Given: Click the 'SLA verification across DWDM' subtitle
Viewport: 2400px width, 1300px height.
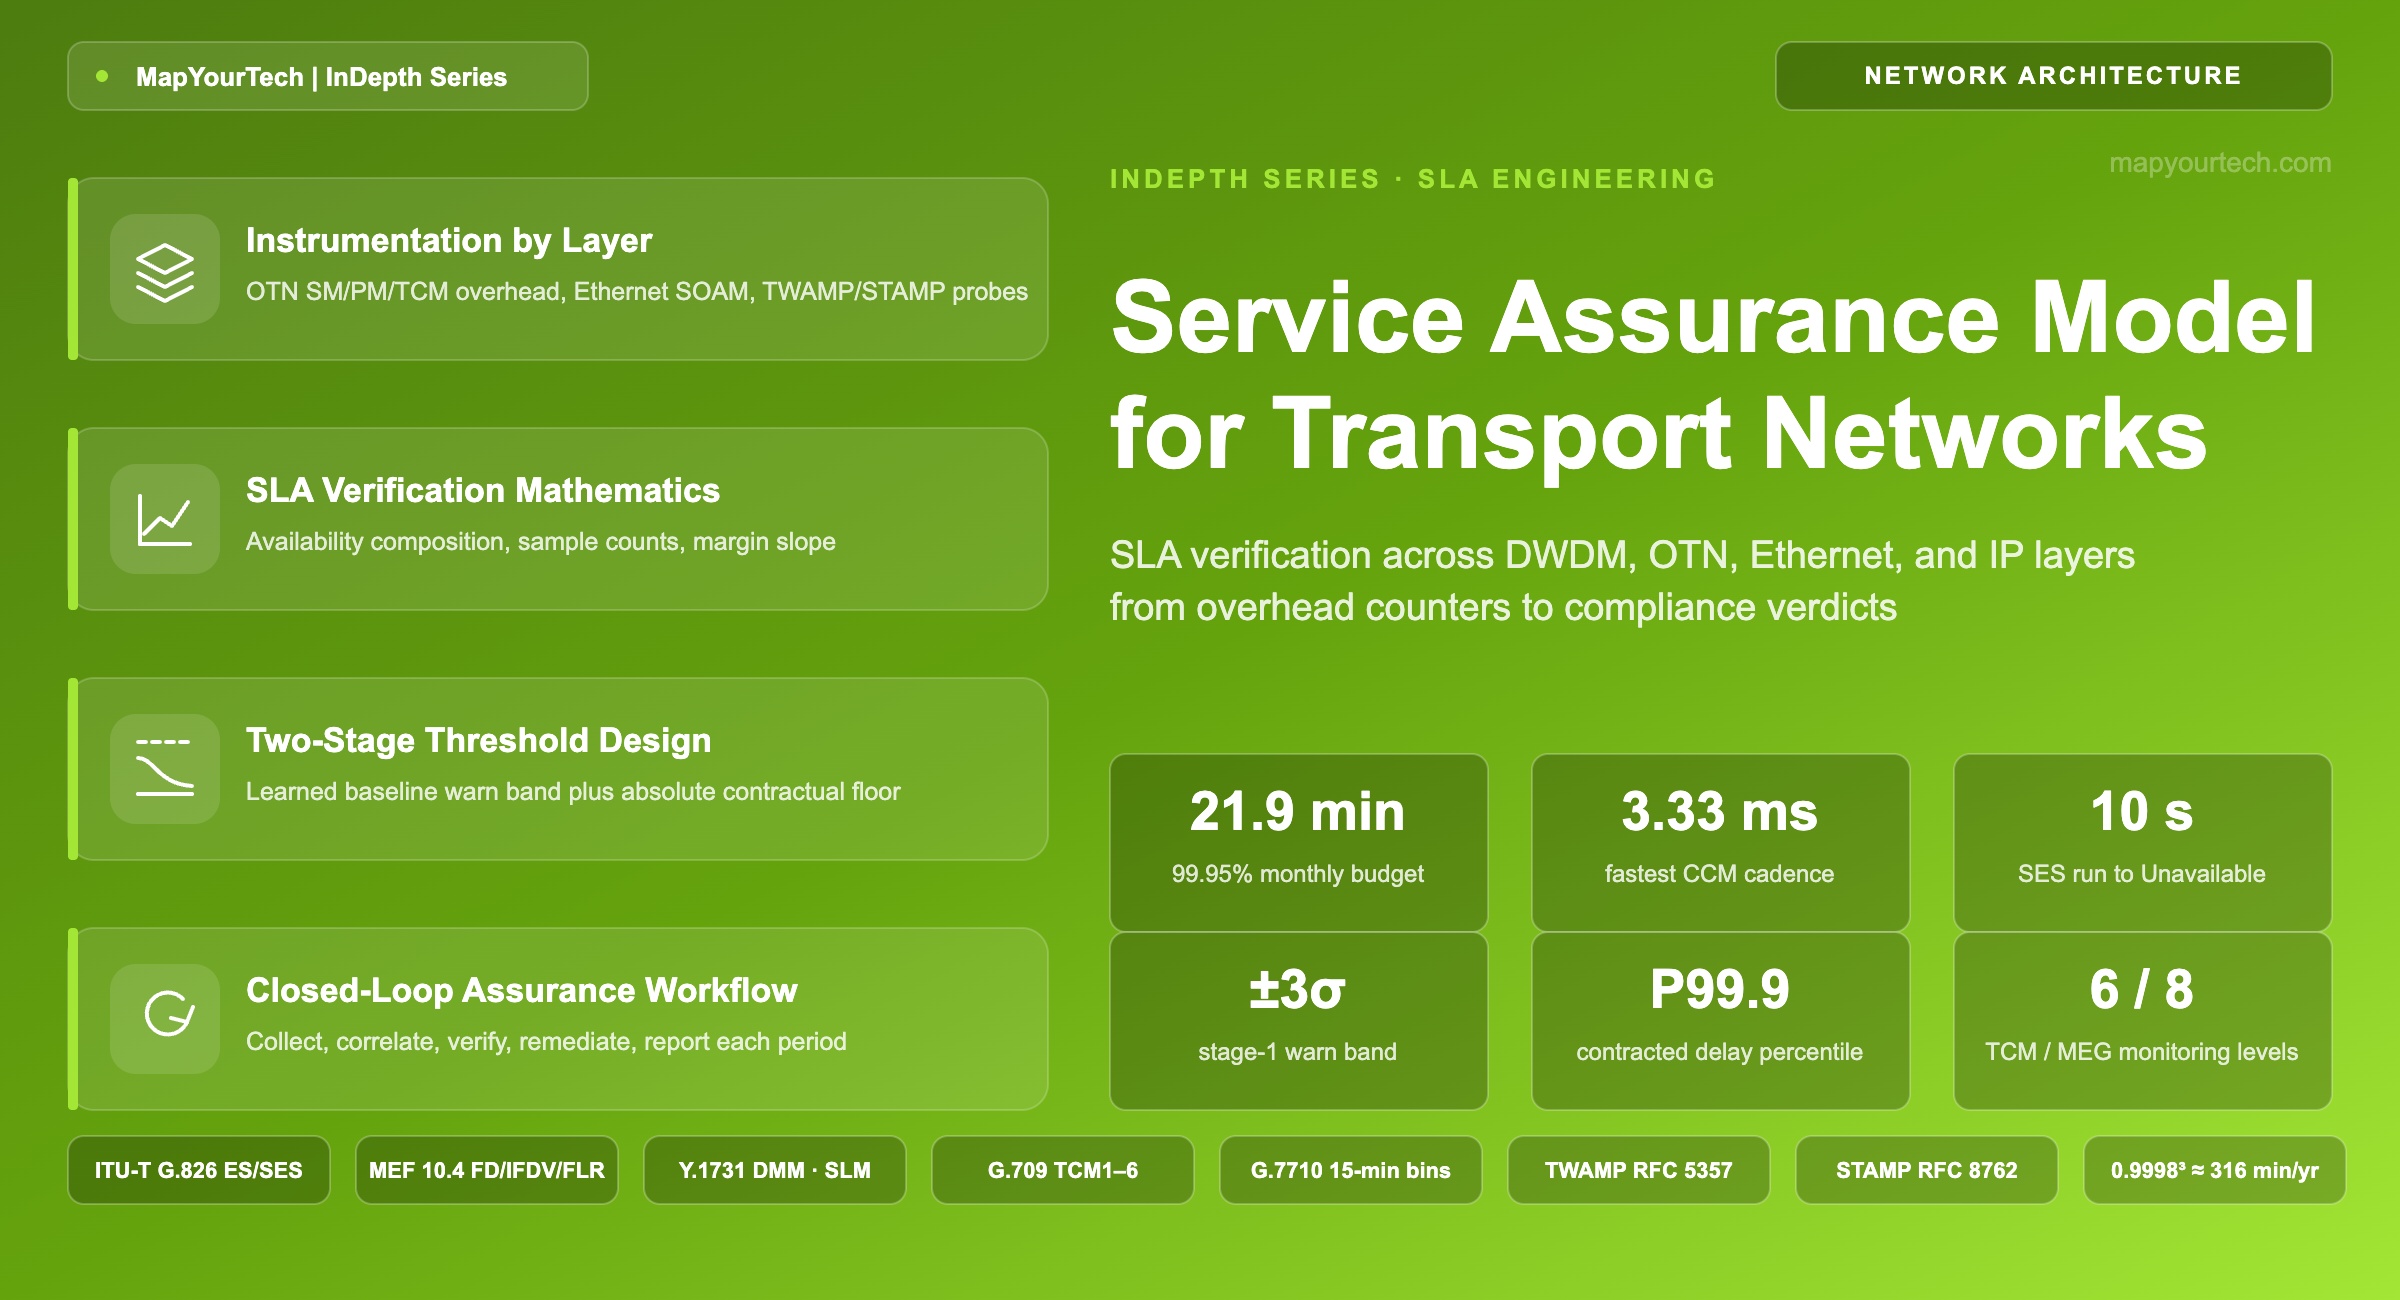Looking at the screenshot, I should (x=1622, y=555).
